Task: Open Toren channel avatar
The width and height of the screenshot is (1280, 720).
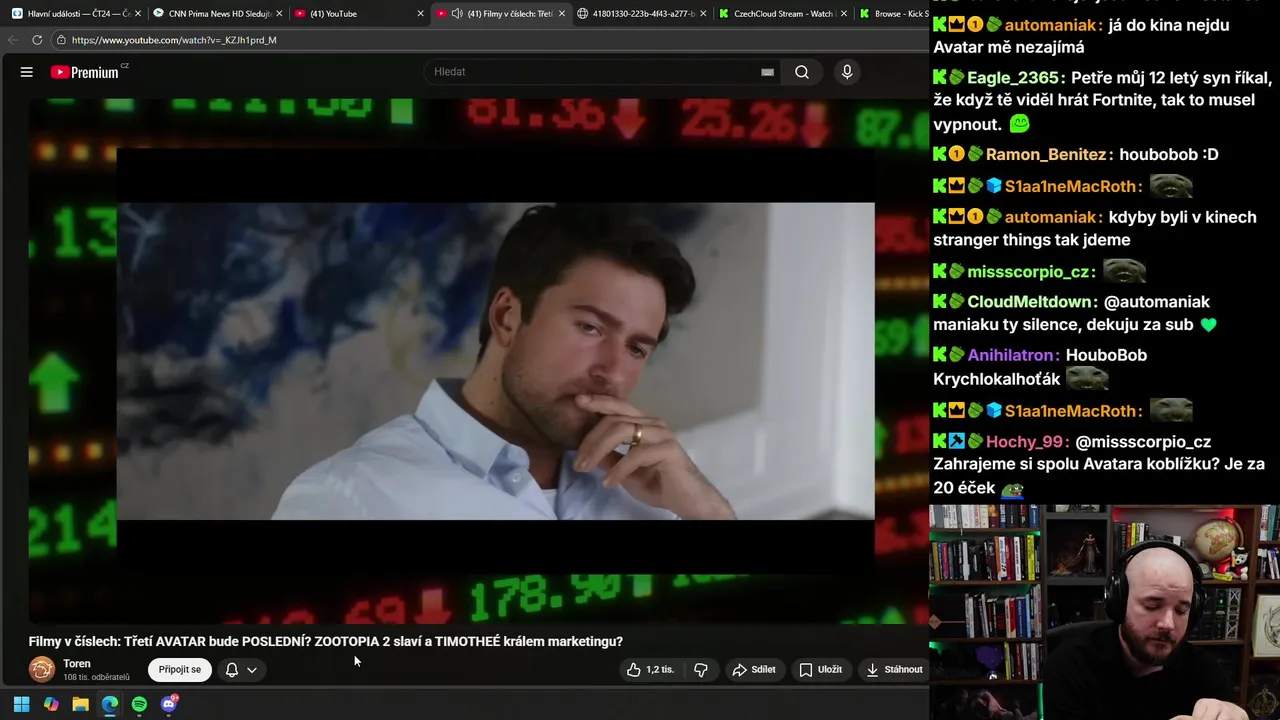Action: (x=42, y=669)
